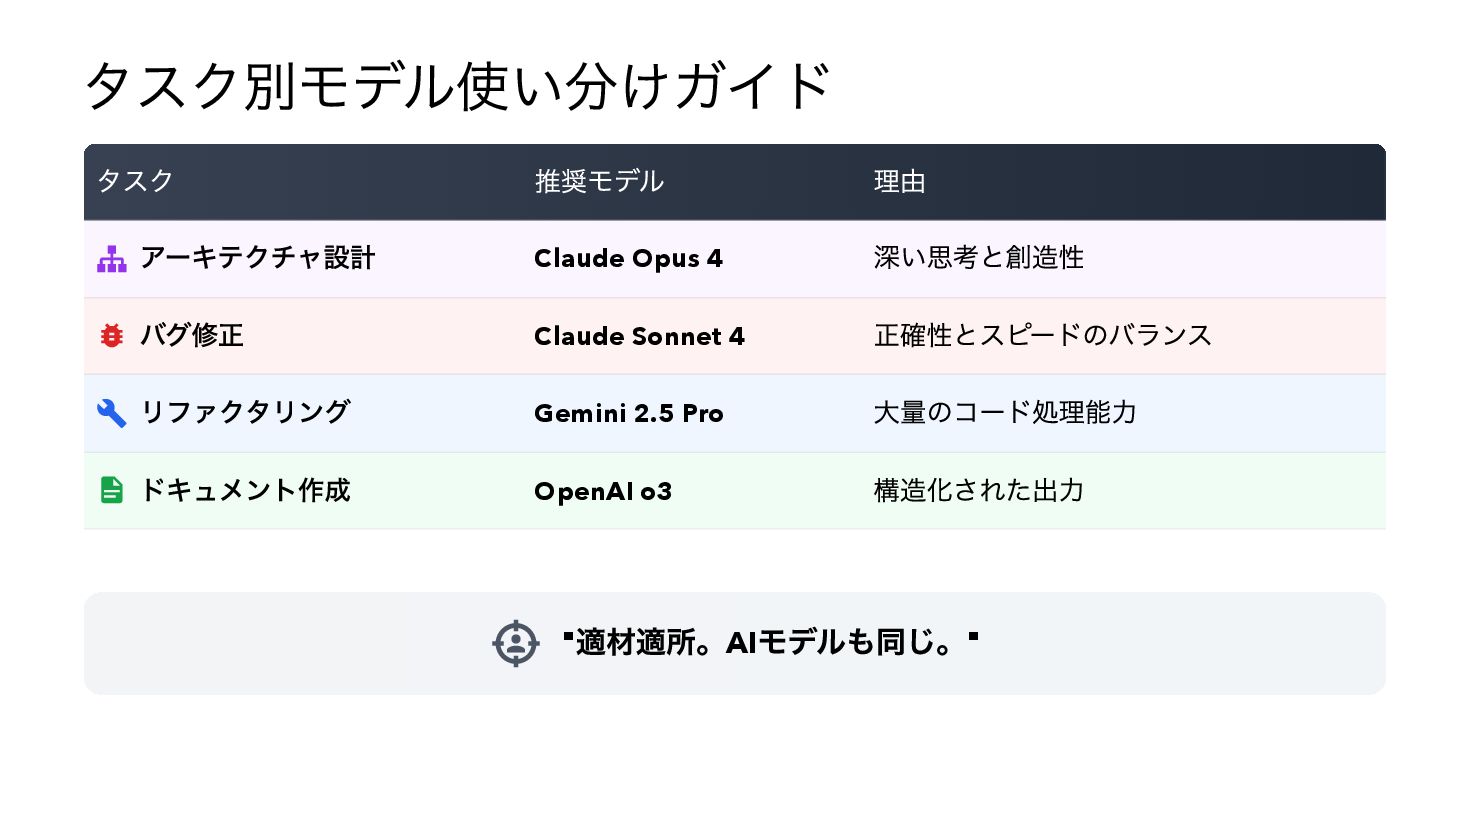Click the red bug icon
The image size is (1470, 828).
tap(112, 336)
